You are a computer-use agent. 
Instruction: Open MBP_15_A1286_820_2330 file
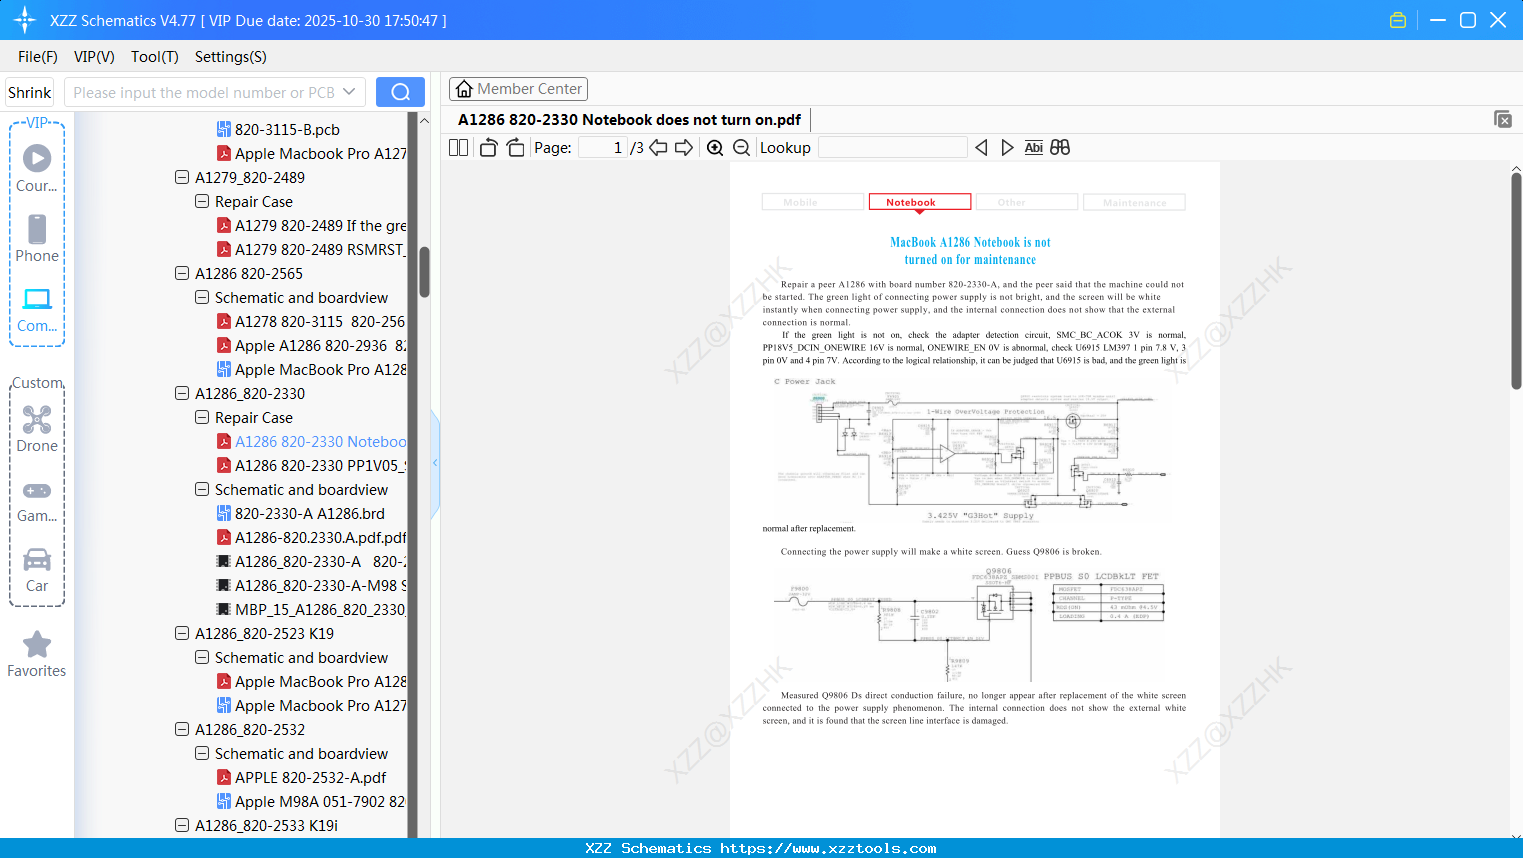(x=320, y=609)
